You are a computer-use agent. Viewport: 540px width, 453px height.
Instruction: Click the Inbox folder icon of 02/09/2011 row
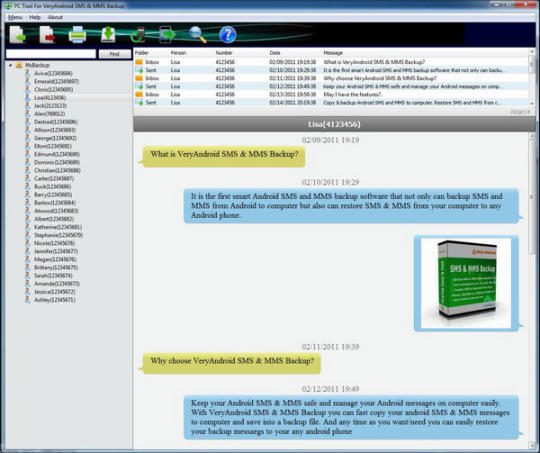pyautogui.click(x=139, y=62)
